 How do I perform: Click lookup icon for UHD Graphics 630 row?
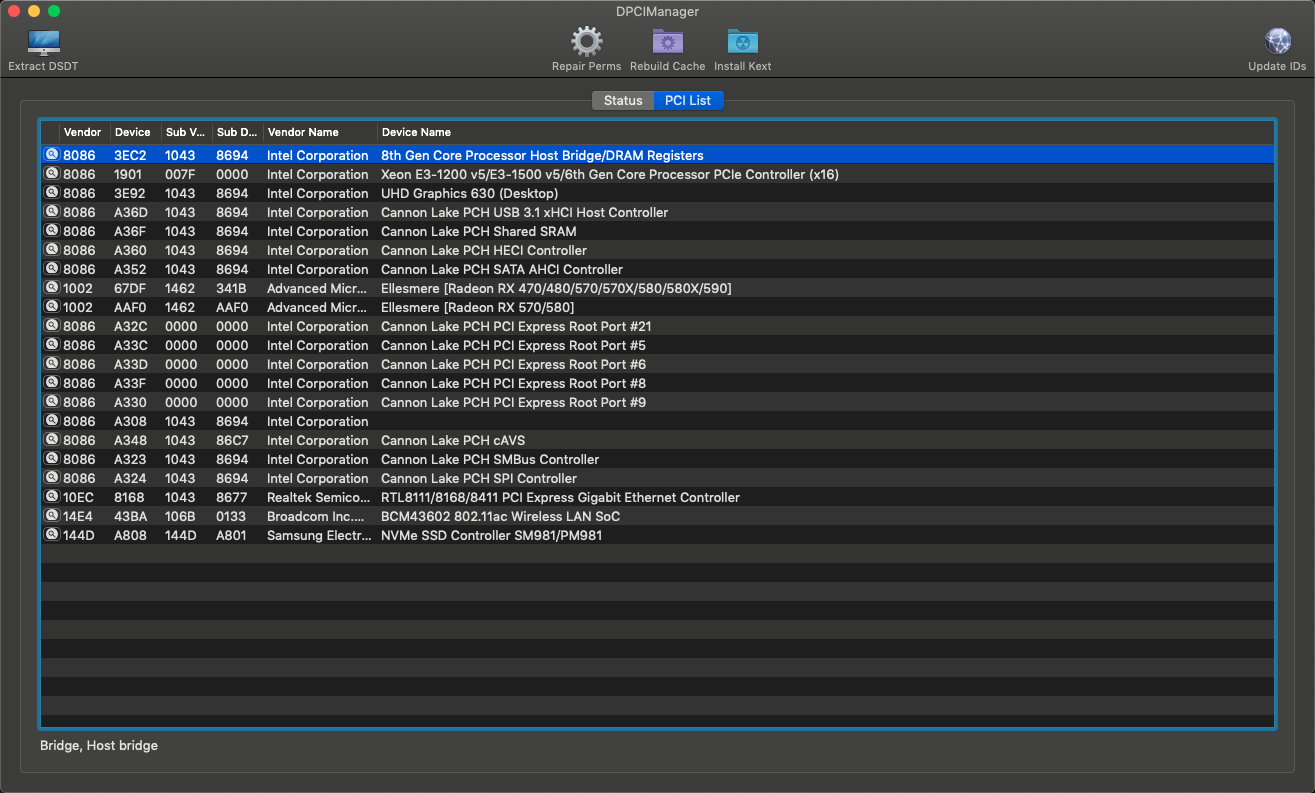(x=52, y=193)
